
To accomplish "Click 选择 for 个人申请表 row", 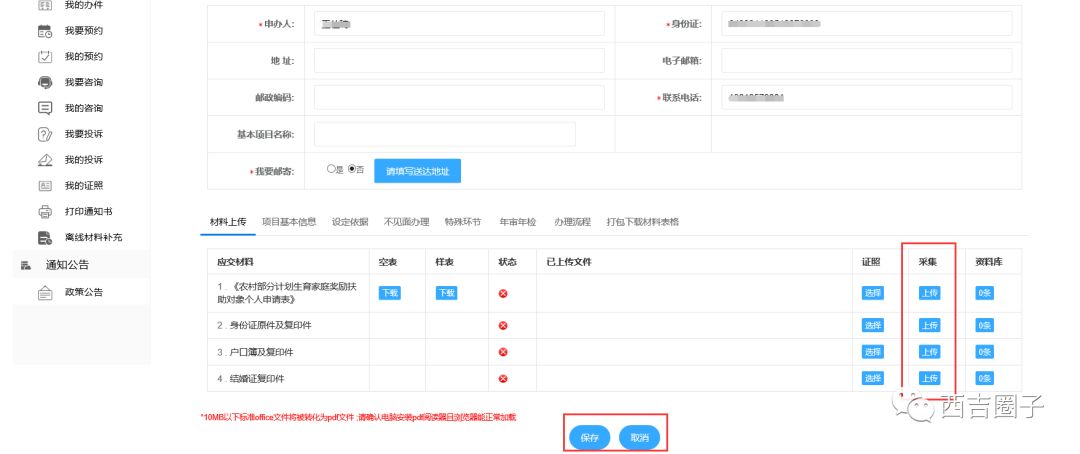I will coord(872,293).
